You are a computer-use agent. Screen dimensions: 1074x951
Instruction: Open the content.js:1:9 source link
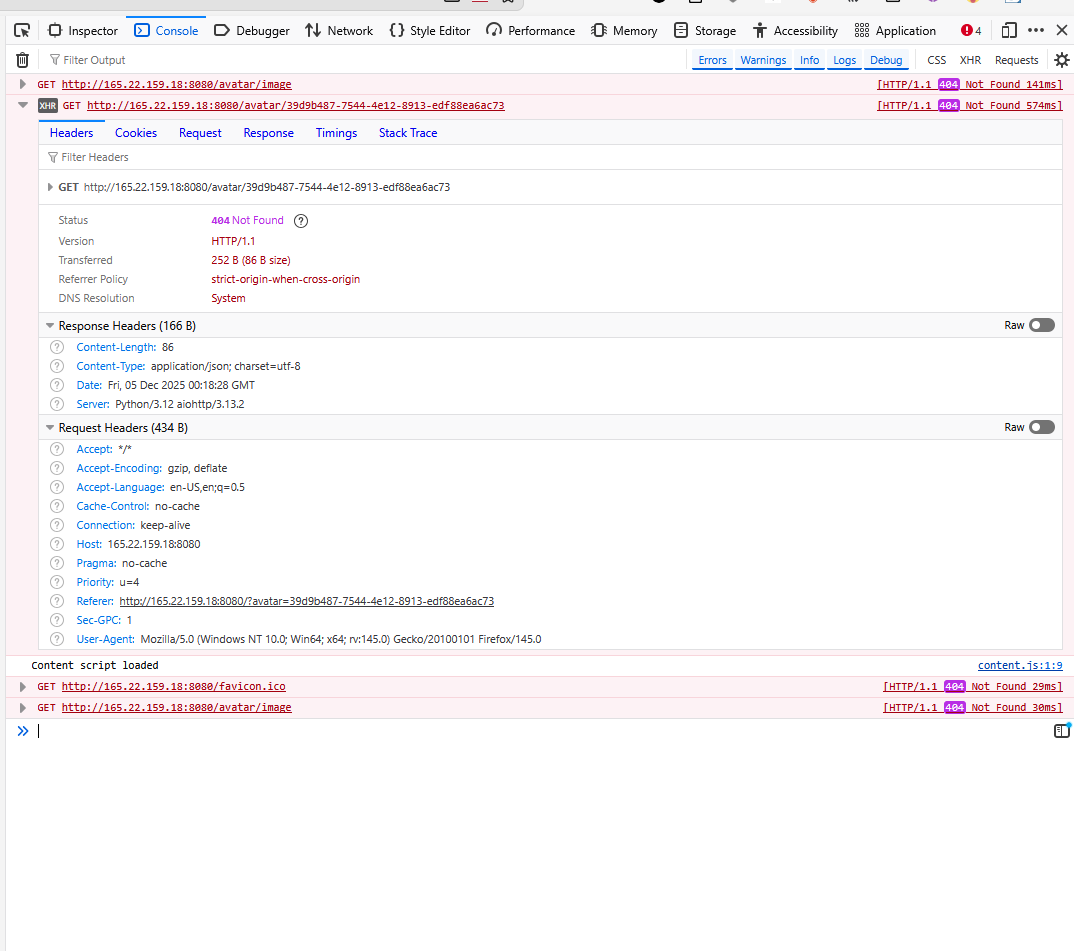coord(1019,665)
